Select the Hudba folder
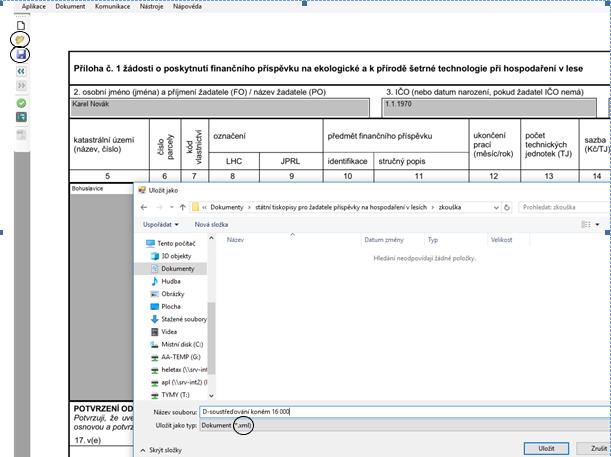This screenshot has width=611, height=457. point(165,281)
